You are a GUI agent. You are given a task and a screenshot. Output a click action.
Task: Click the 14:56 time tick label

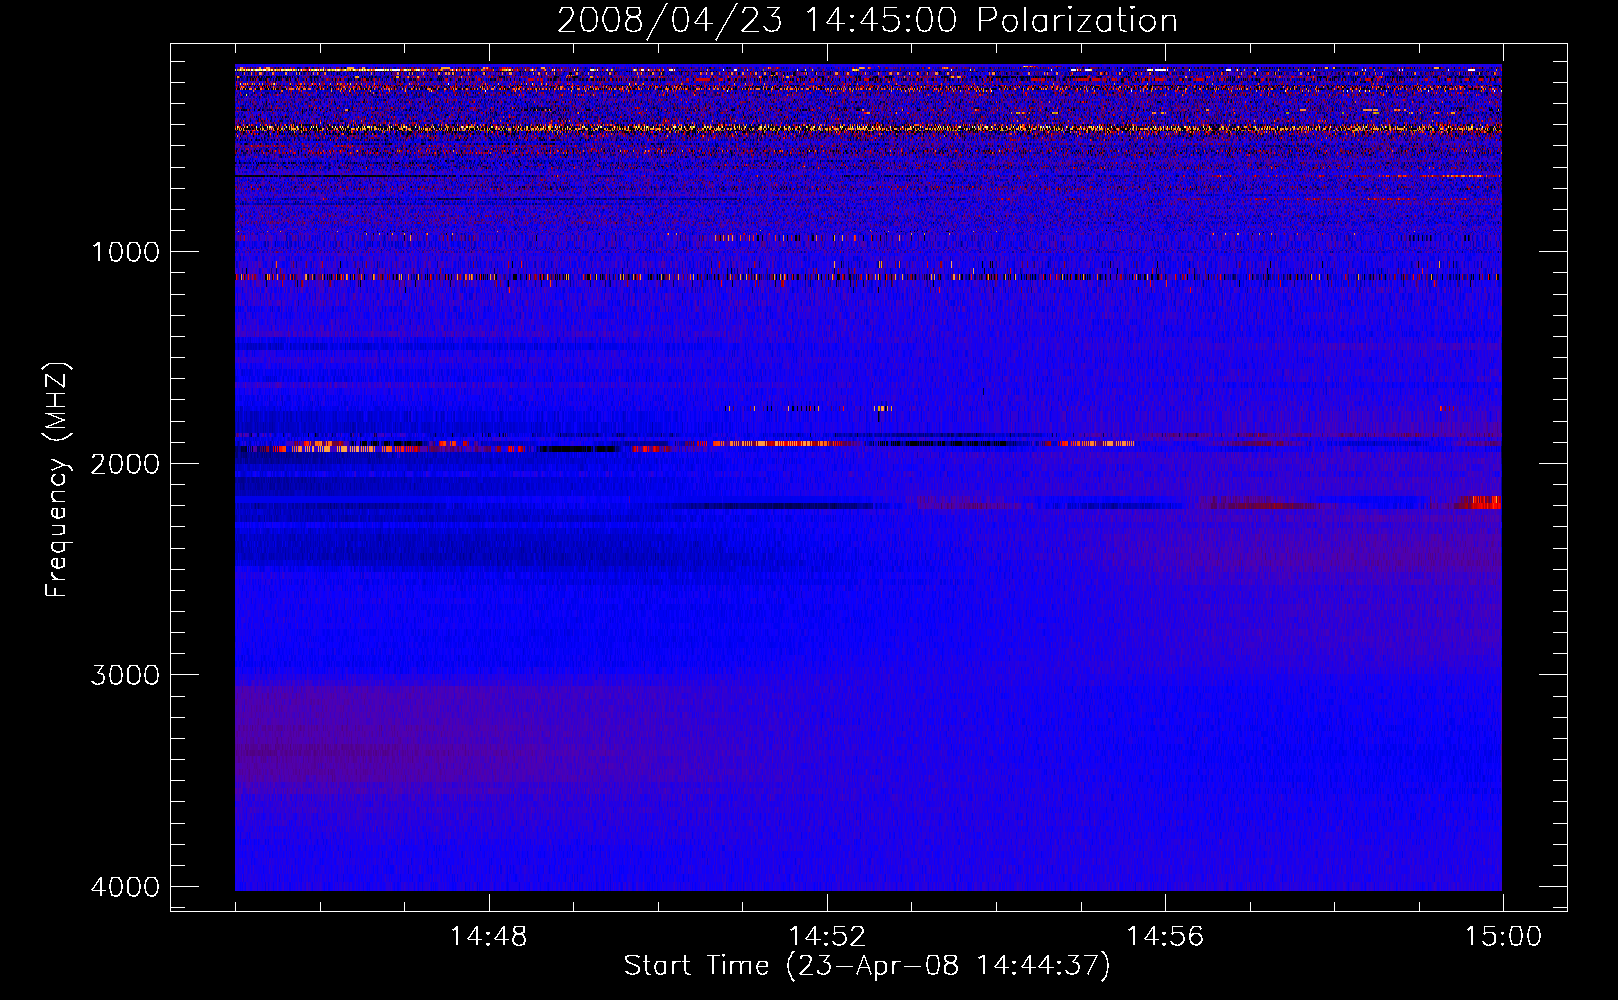point(1165,937)
